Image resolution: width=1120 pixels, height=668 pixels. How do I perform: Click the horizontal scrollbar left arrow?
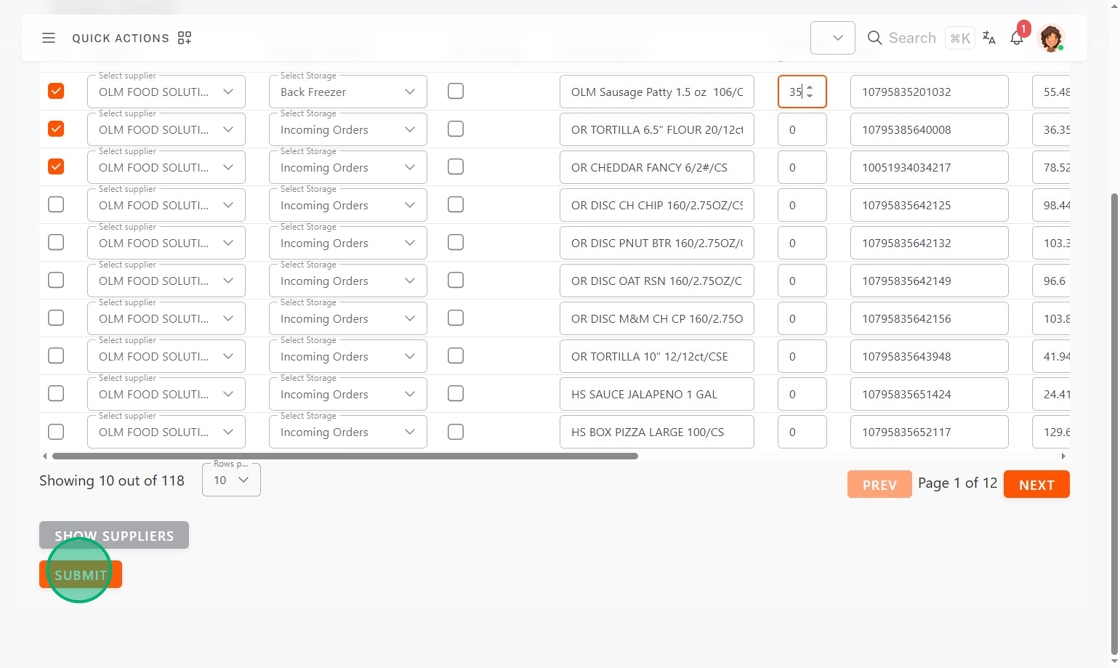coord(45,456)
